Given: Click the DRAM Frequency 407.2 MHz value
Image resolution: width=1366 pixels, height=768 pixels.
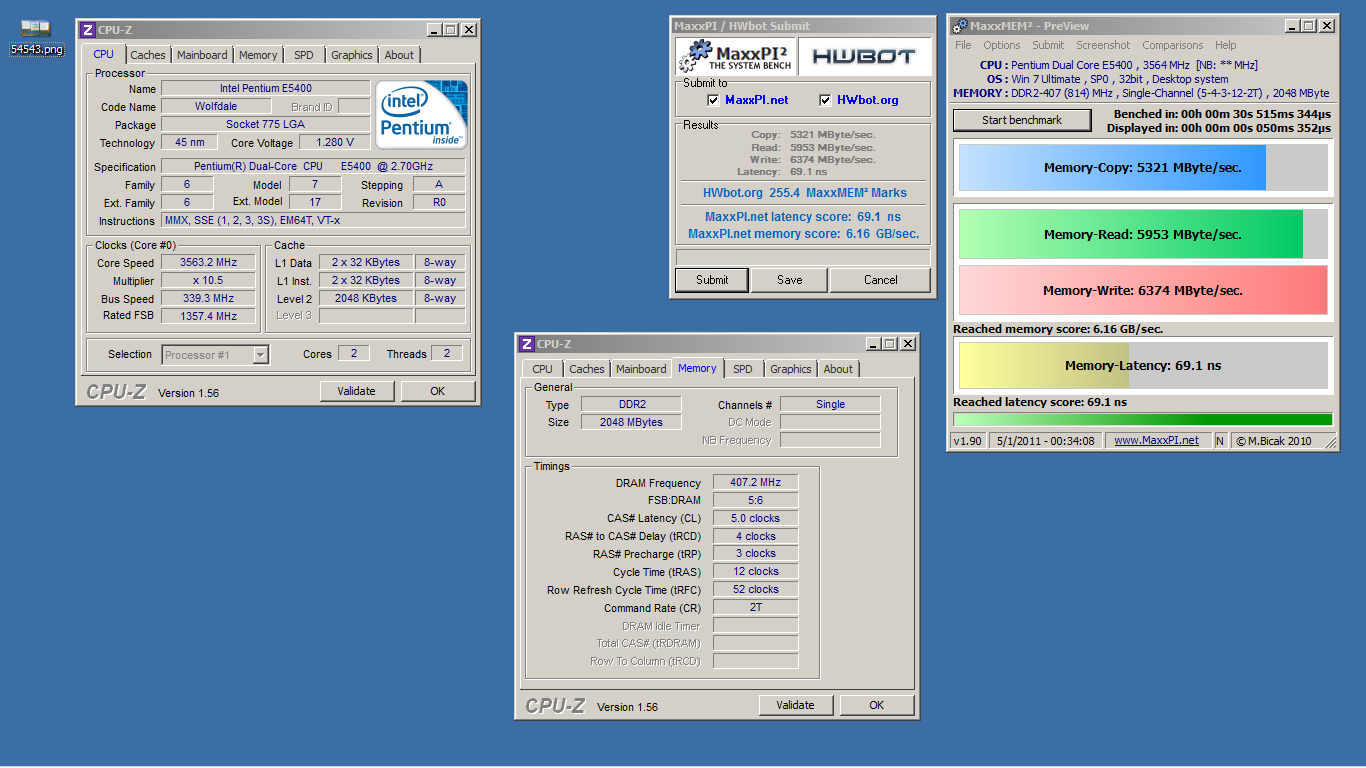Looking at the screenshot, I should (x=755, y=482).
